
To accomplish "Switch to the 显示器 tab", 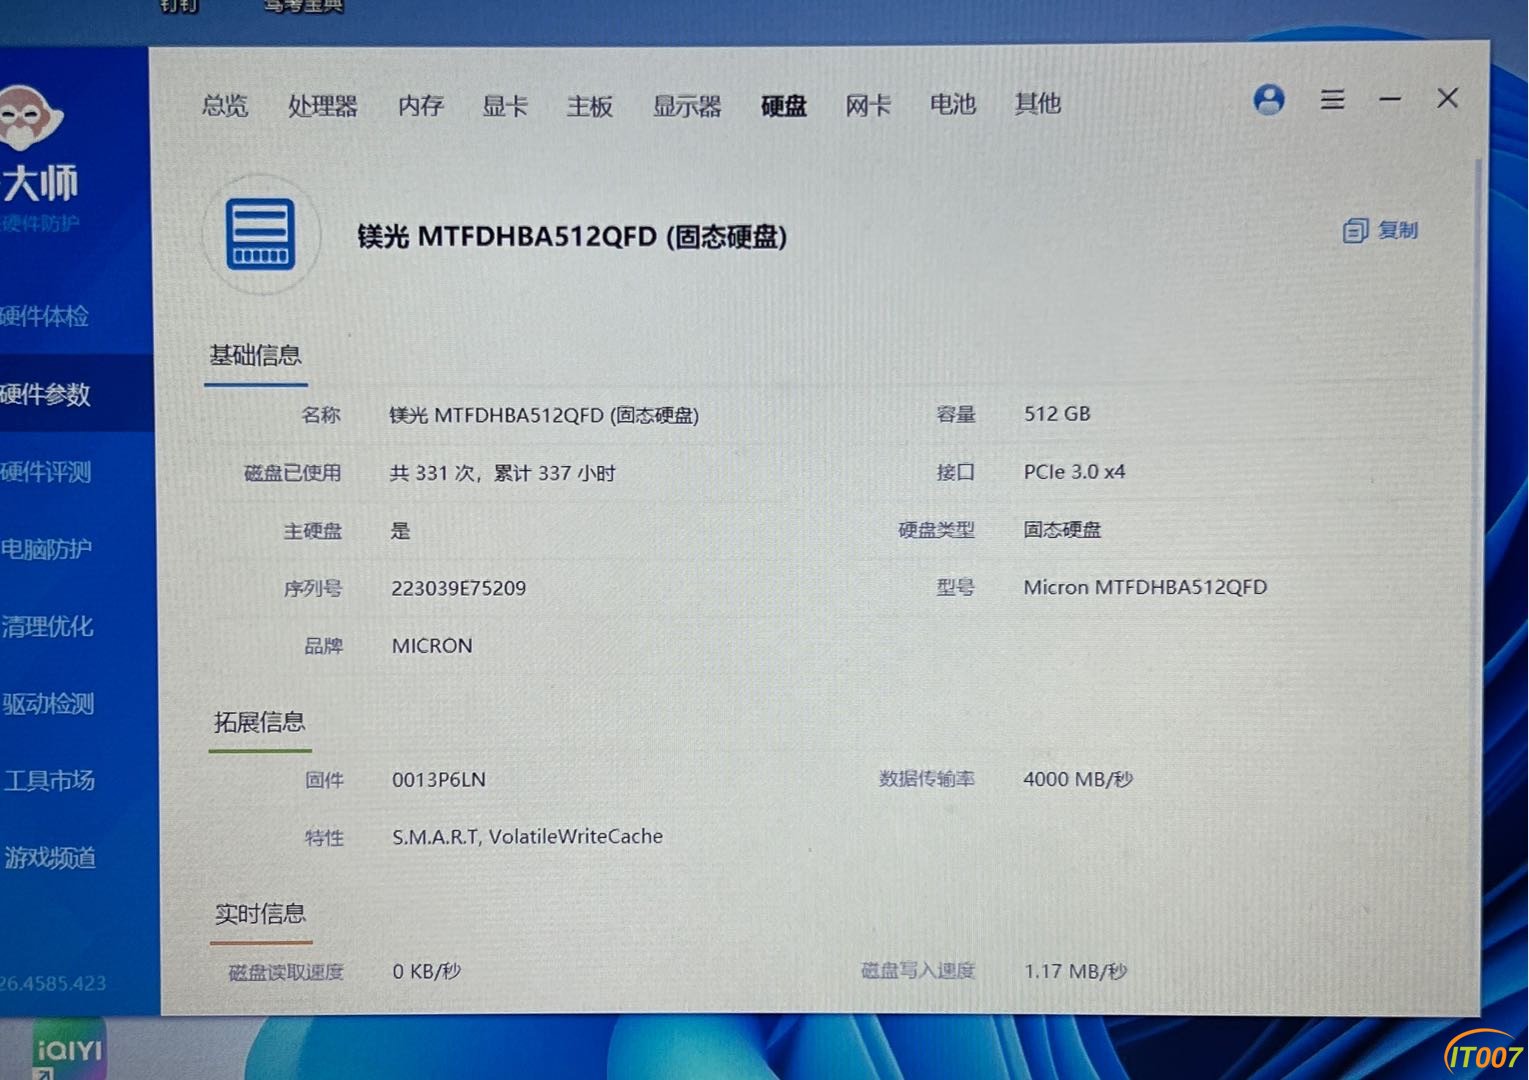I will (x=687, y=106).
